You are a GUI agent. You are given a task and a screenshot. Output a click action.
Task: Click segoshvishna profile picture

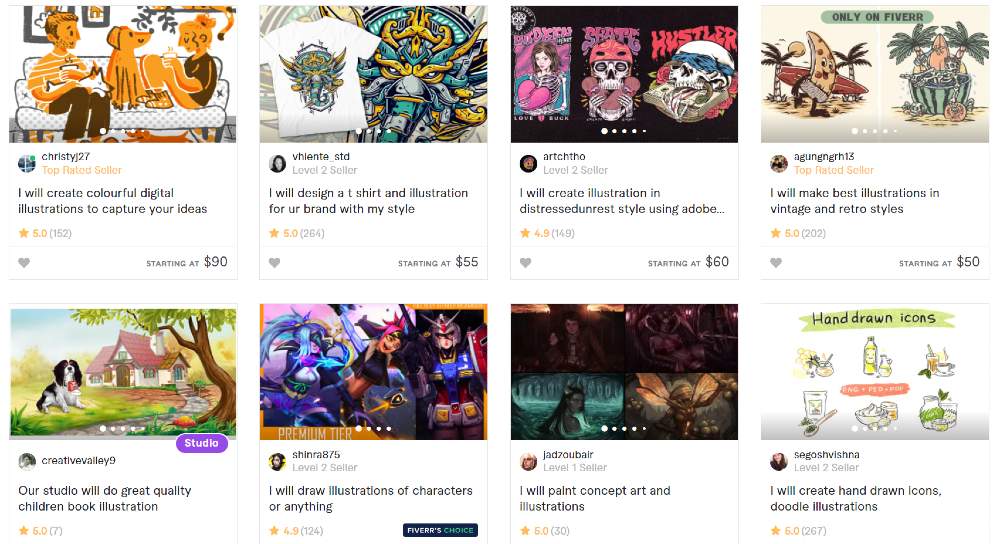coord(779,461)
